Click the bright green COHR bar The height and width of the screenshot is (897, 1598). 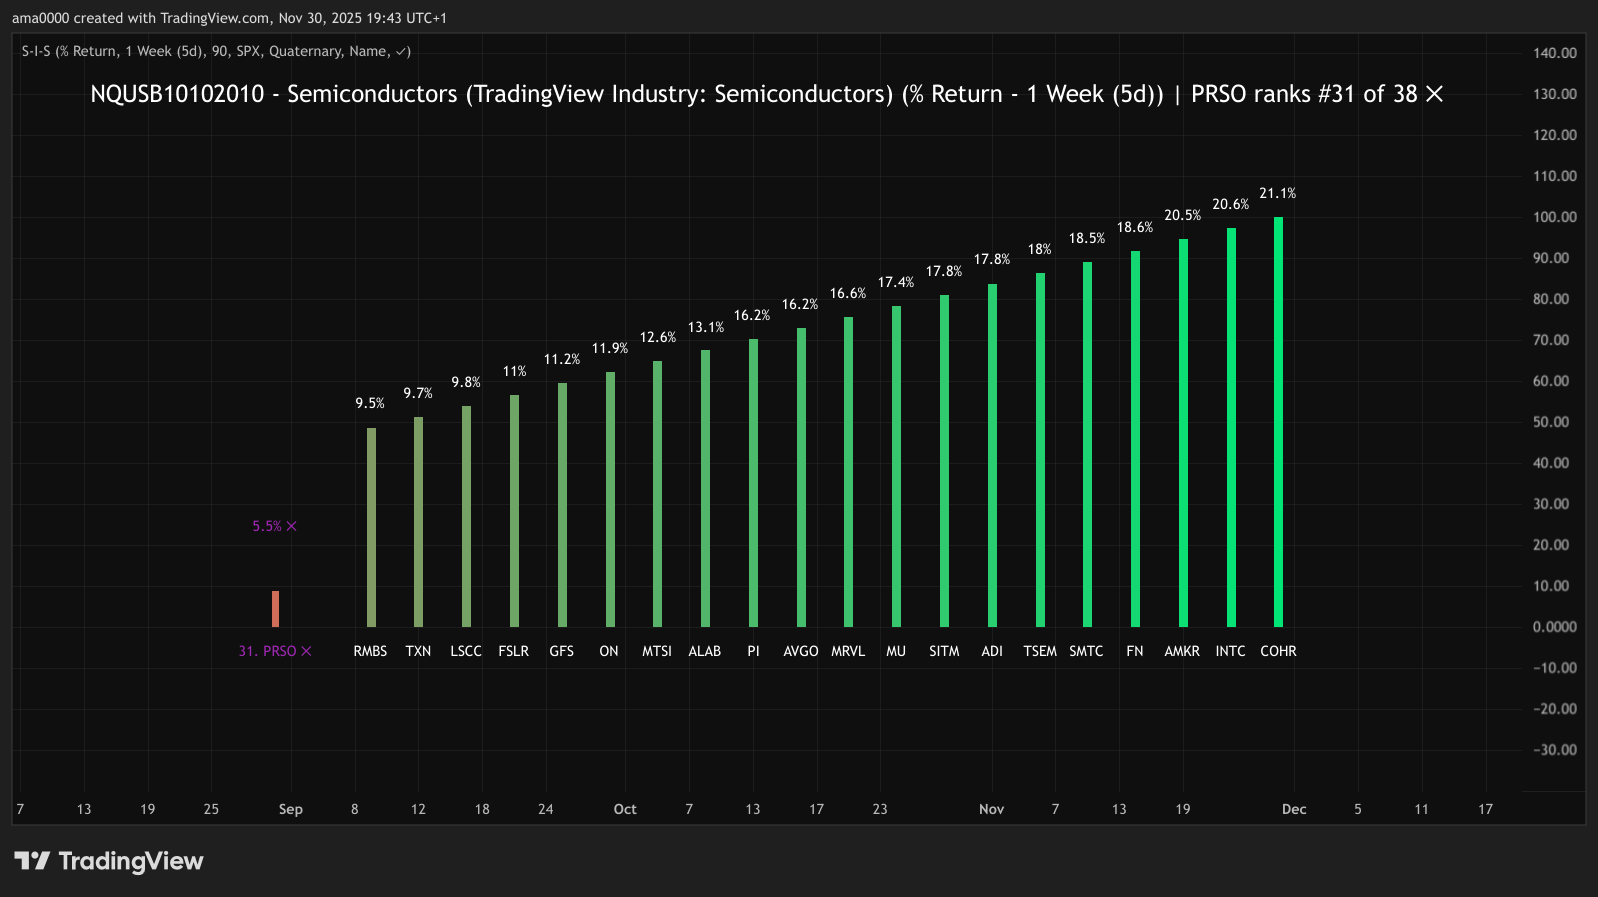[x=1278, y=422]
